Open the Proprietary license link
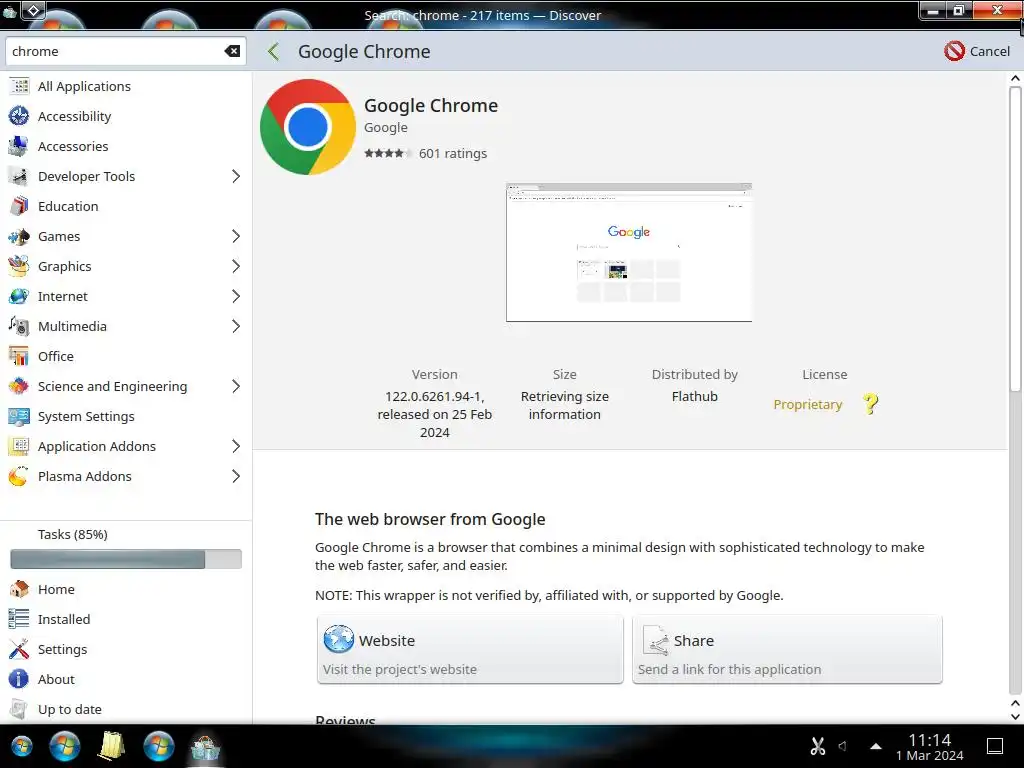The image size is (1024, 768). pos(808,404)
